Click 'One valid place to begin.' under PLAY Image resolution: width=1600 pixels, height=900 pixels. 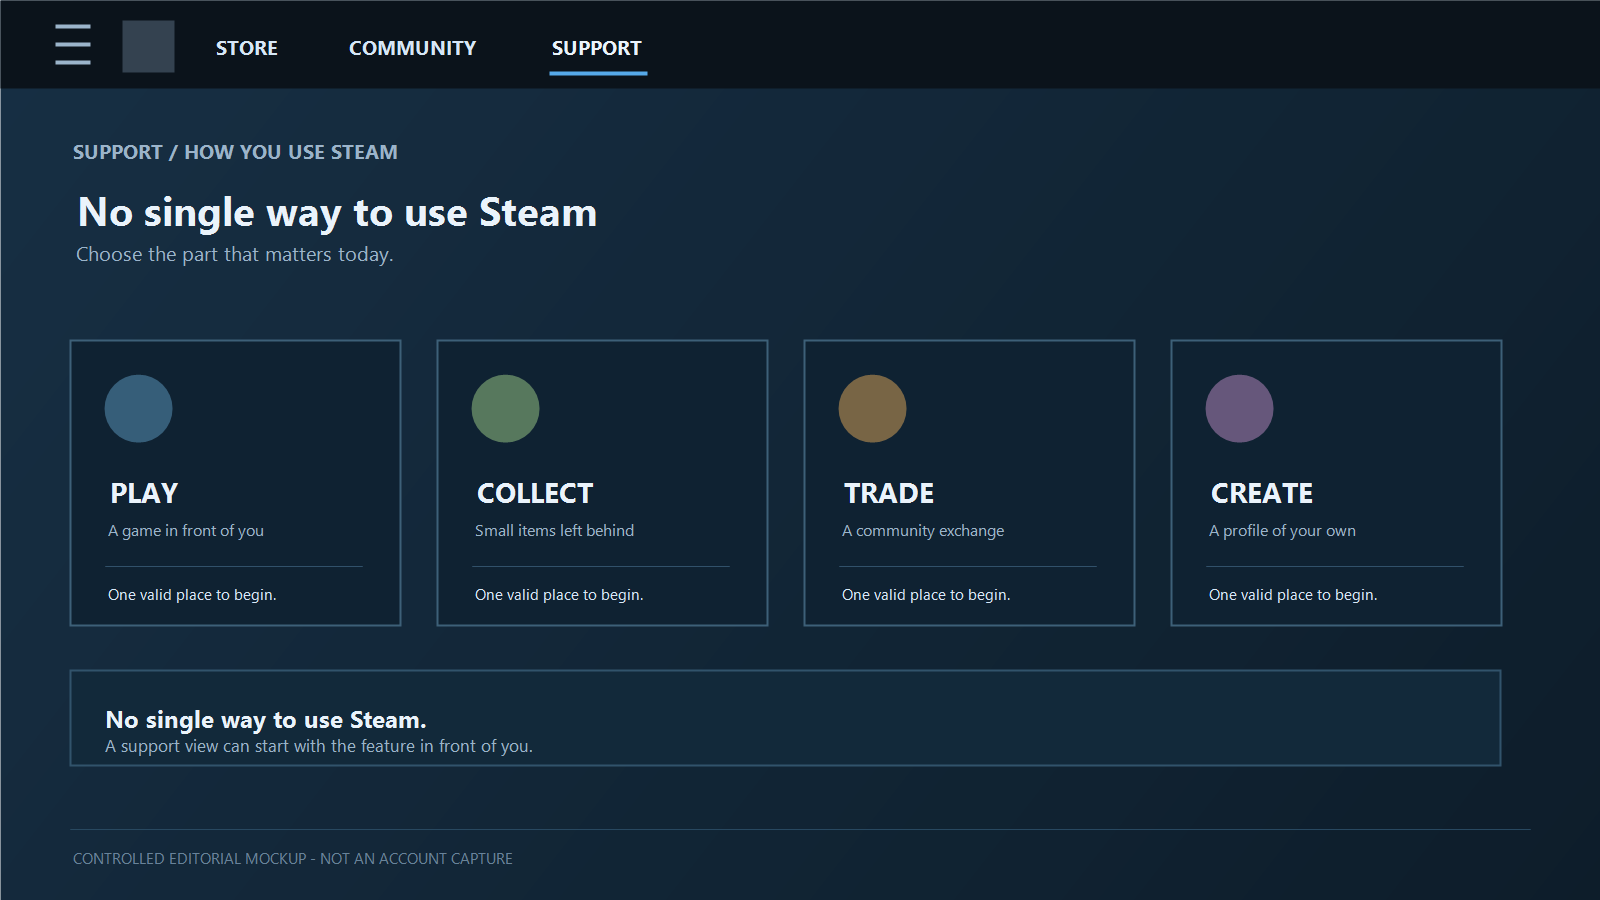192,595
